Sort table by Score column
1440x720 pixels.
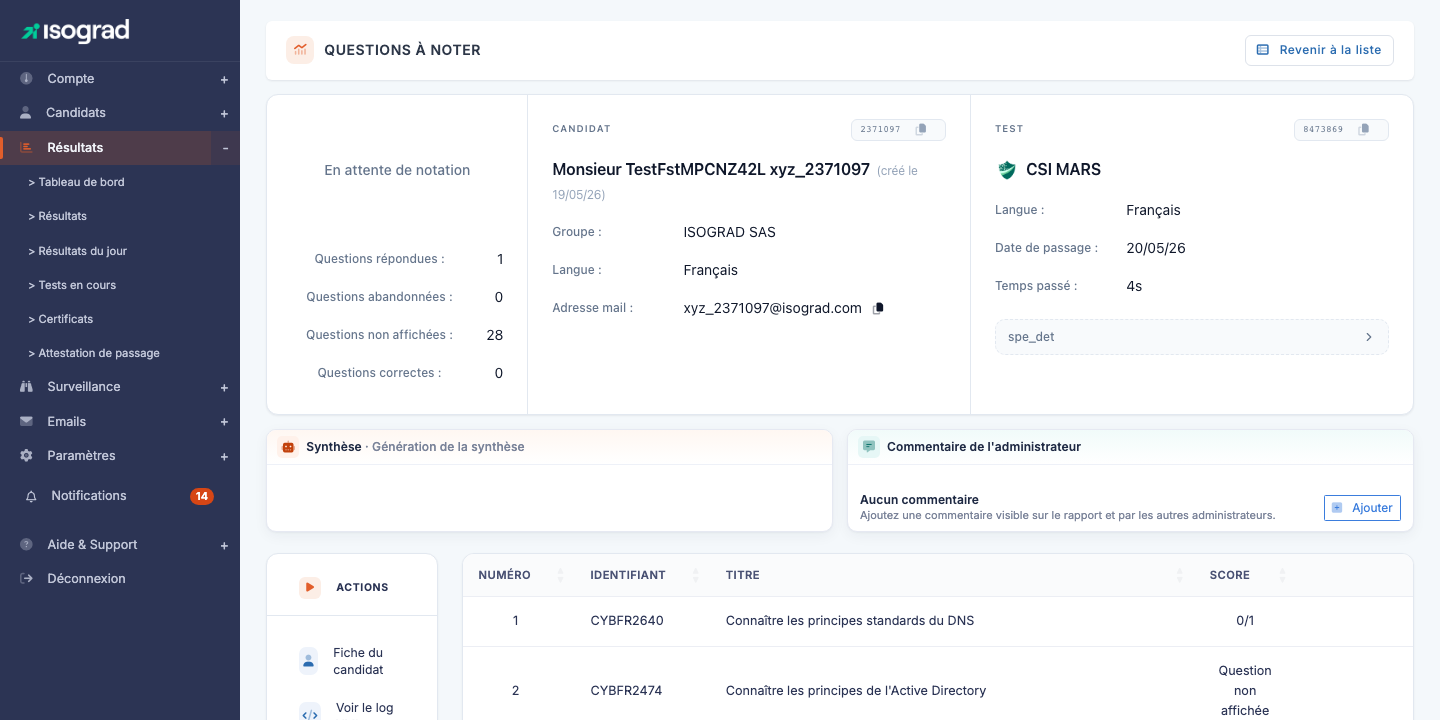click(x=1282, y=575)
